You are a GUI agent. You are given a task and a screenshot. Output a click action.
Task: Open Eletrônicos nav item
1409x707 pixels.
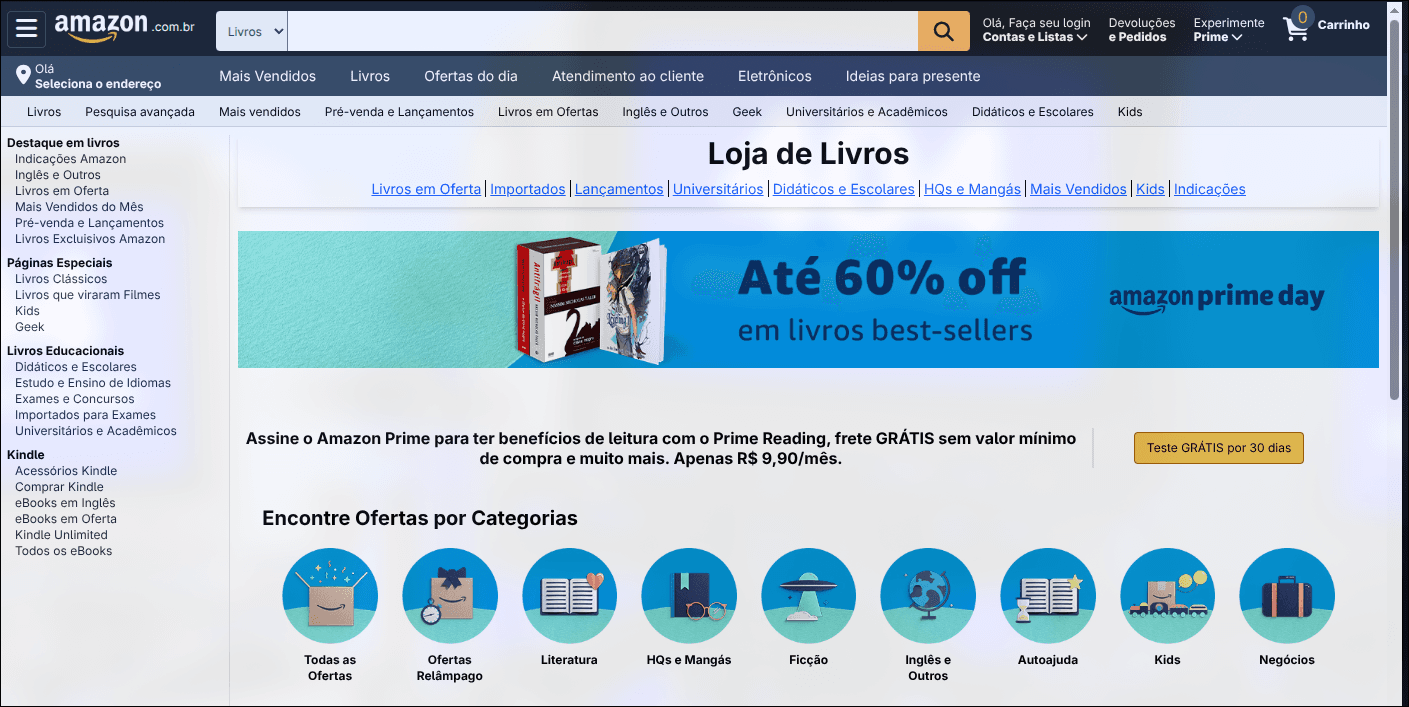coord(775,76)
